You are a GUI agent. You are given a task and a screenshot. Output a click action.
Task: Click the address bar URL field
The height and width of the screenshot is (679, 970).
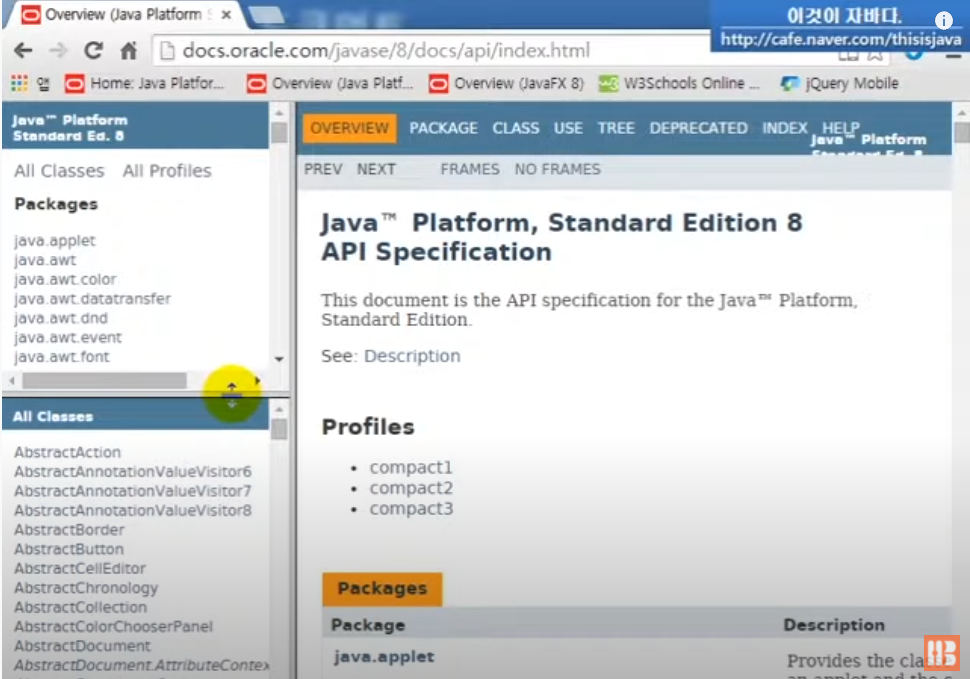coord(433,51)
